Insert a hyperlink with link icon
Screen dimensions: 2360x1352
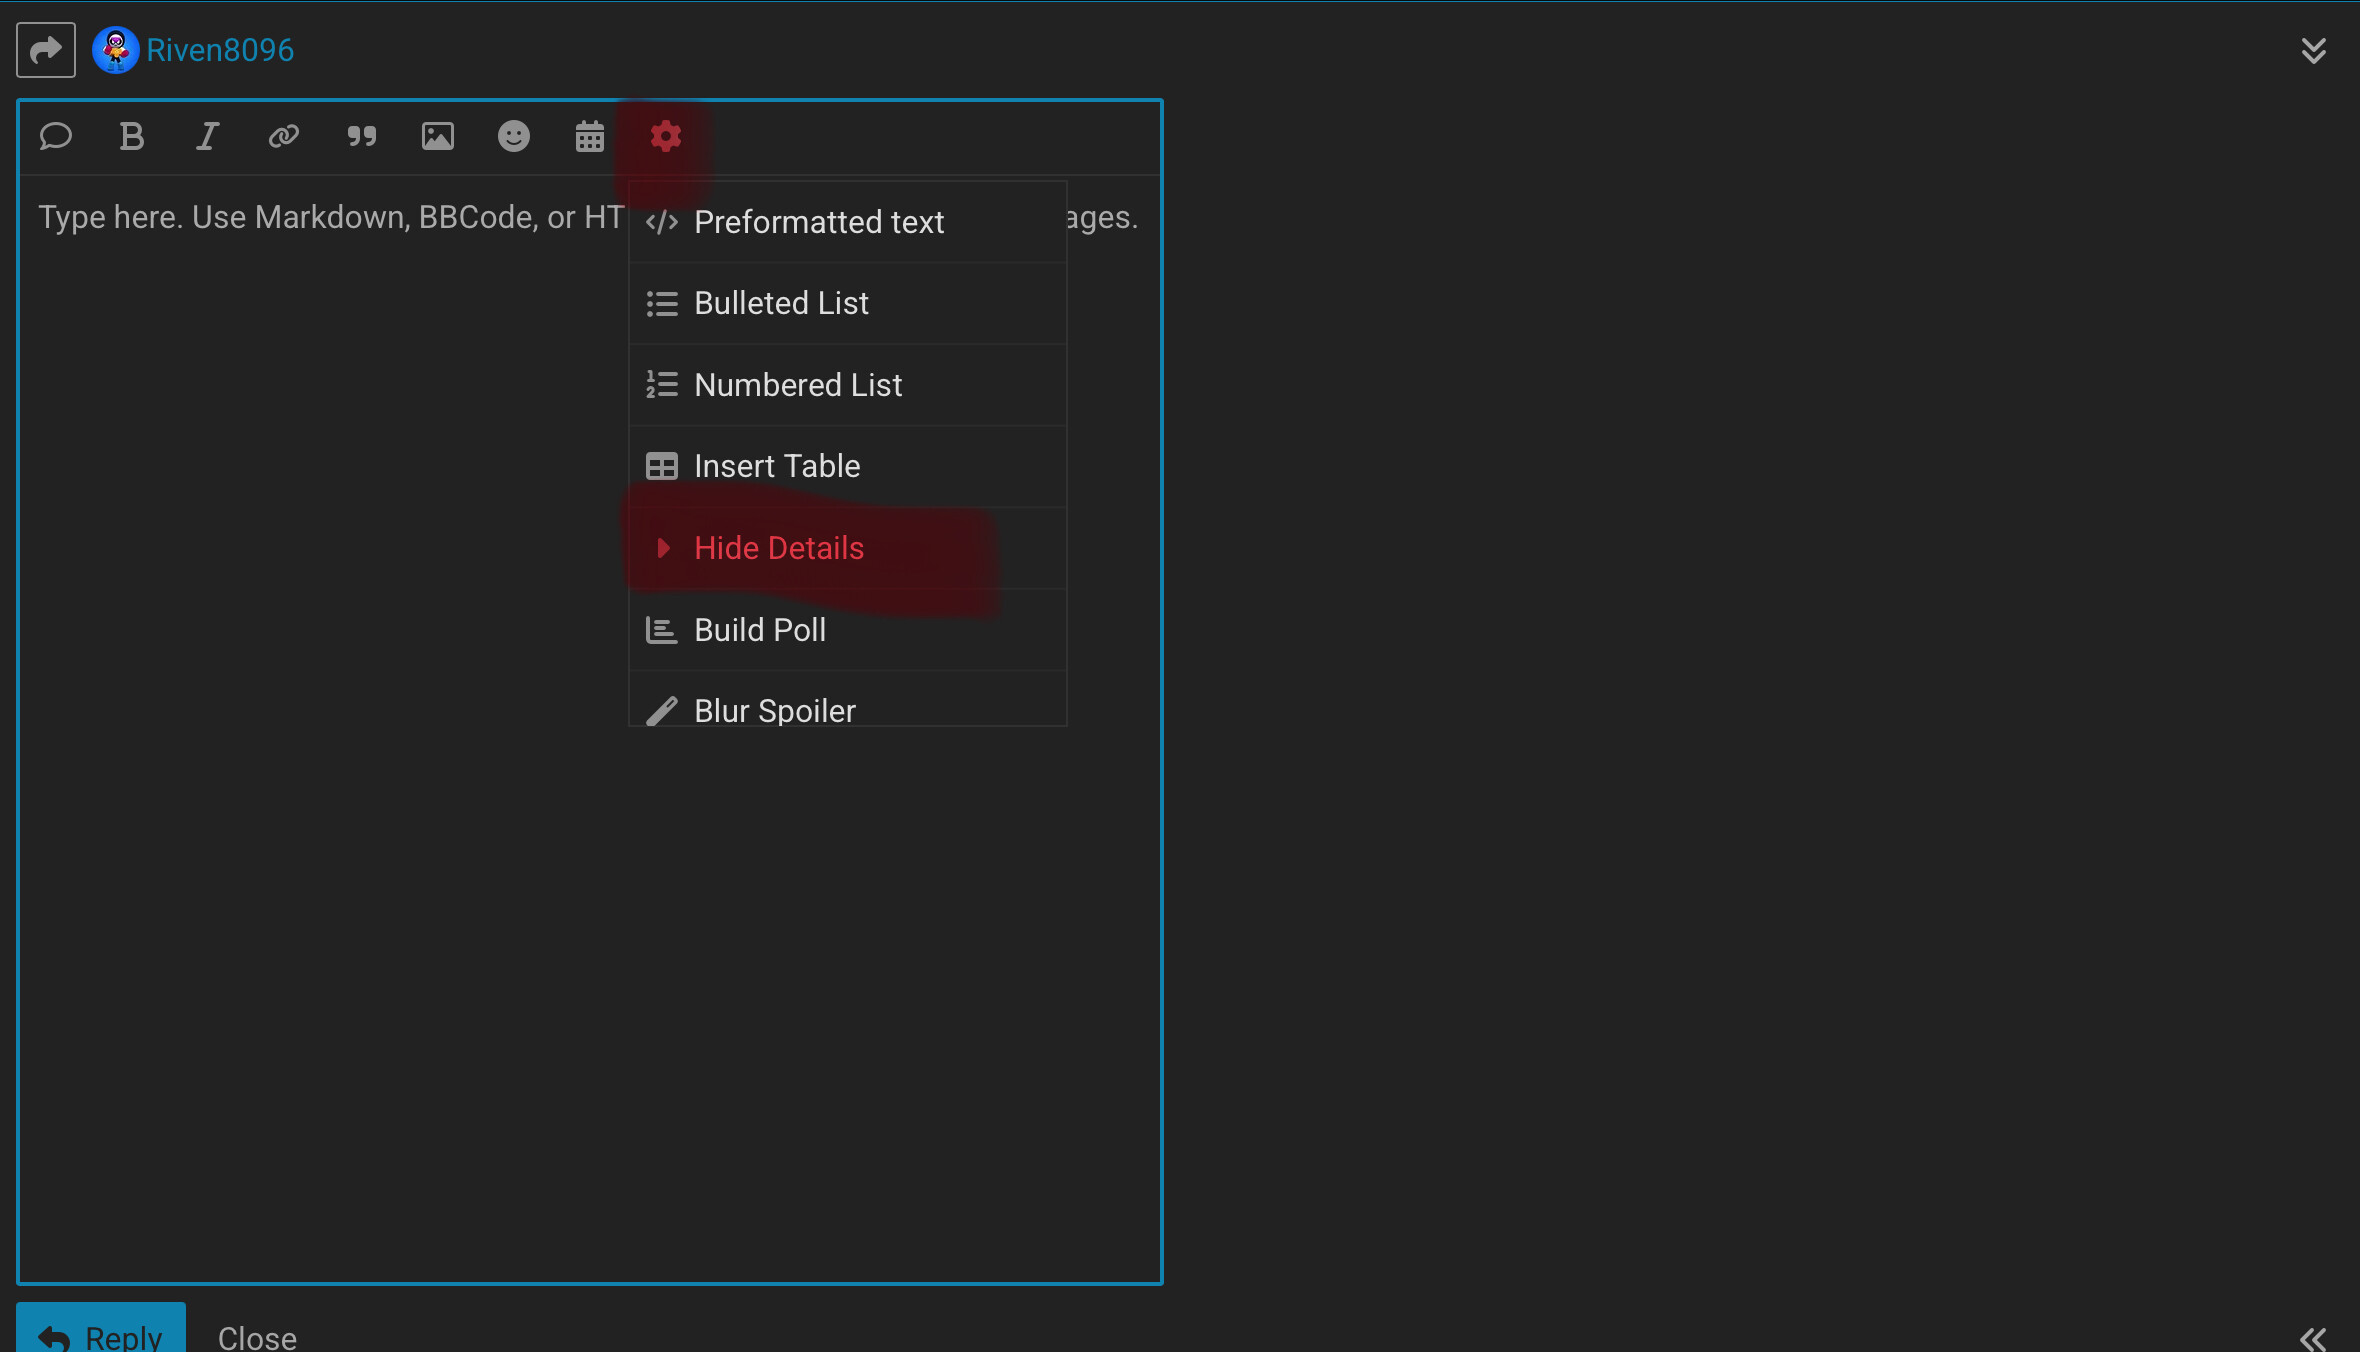click(283, 136)
